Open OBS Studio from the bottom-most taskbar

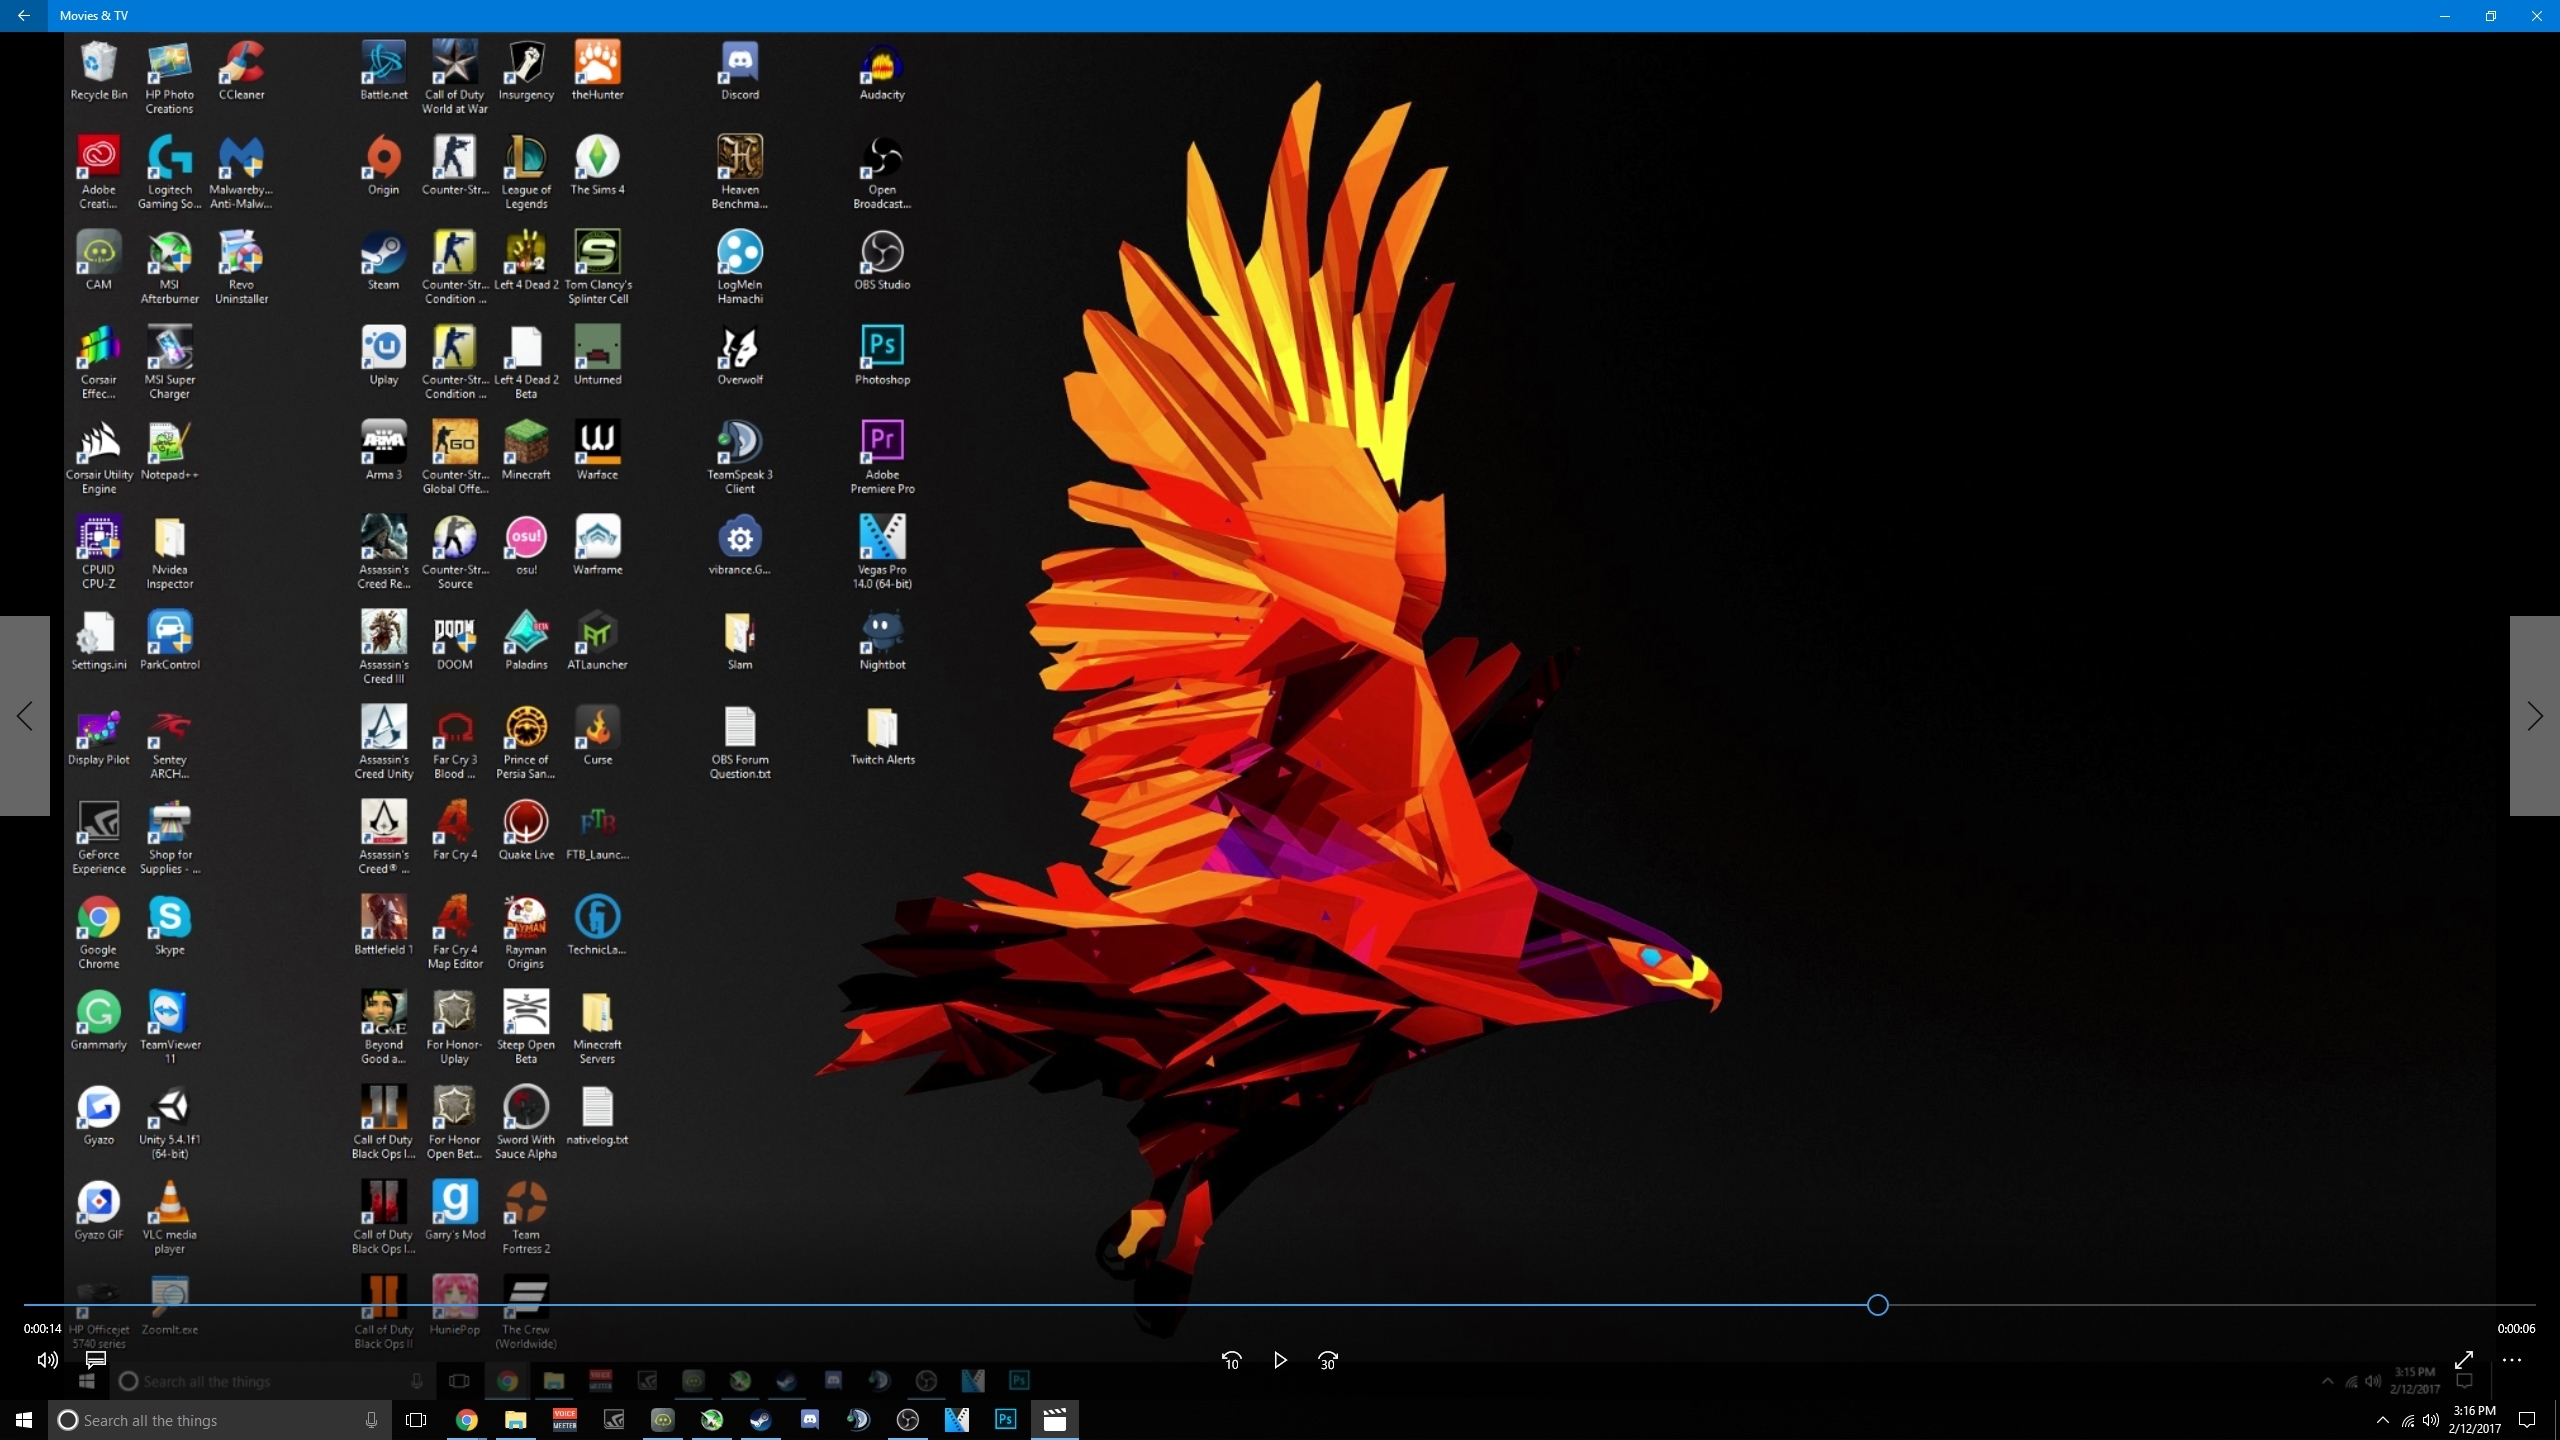[907, 1420]
